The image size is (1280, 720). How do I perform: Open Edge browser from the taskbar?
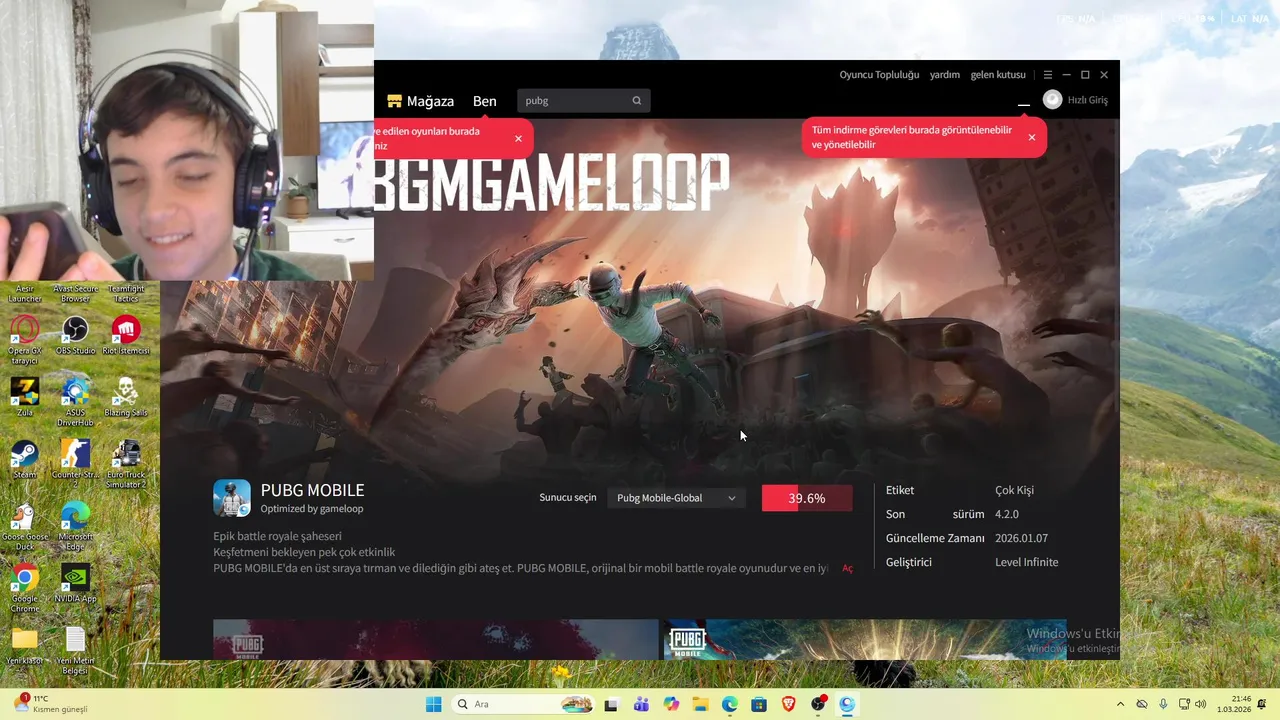tap(730, 704)
